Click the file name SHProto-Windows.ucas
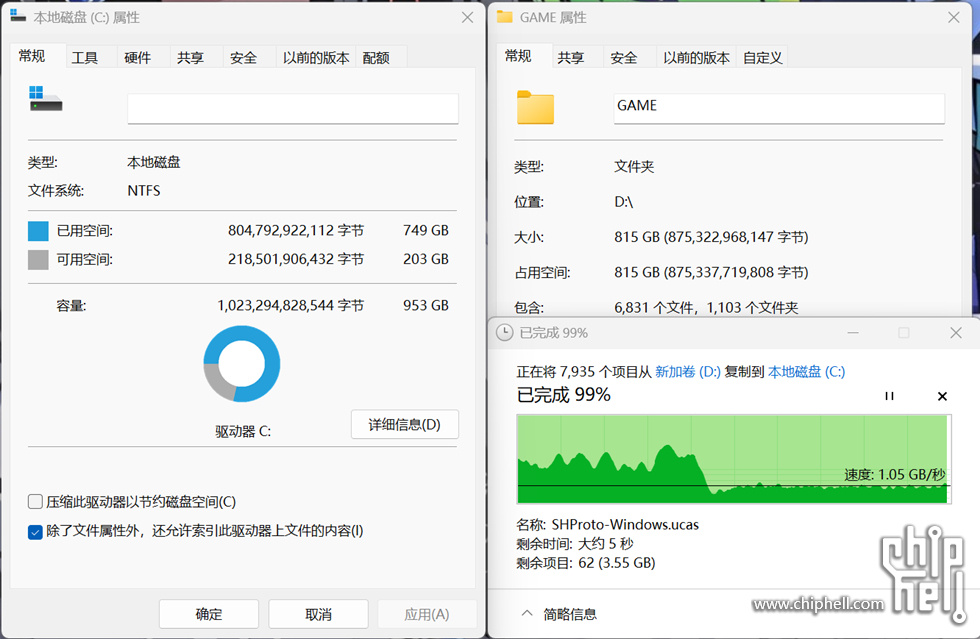This screenshot has width=980, height=639. pyautogui.click(x=625, y=525)
